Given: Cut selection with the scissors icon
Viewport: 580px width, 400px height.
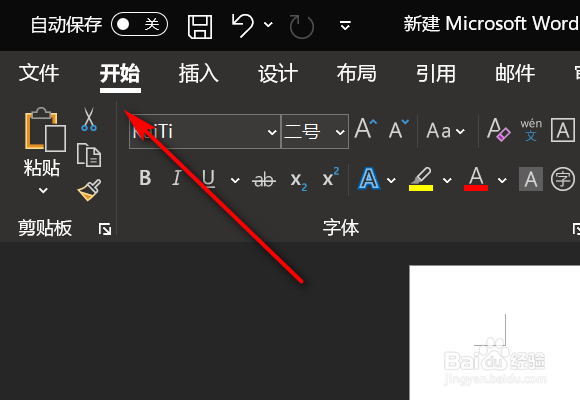Looking at the screenshot, I should click(x=89, y=119).
